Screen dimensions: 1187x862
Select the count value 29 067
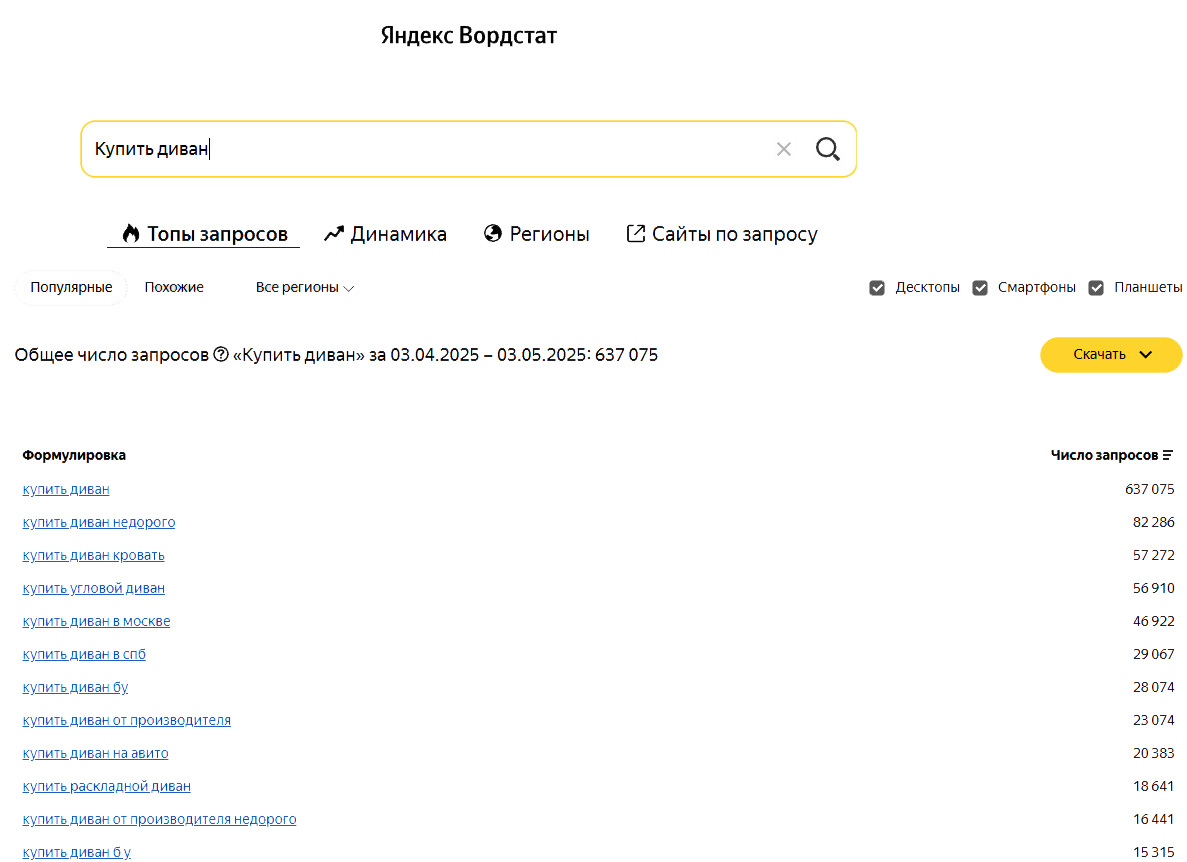1154,655
